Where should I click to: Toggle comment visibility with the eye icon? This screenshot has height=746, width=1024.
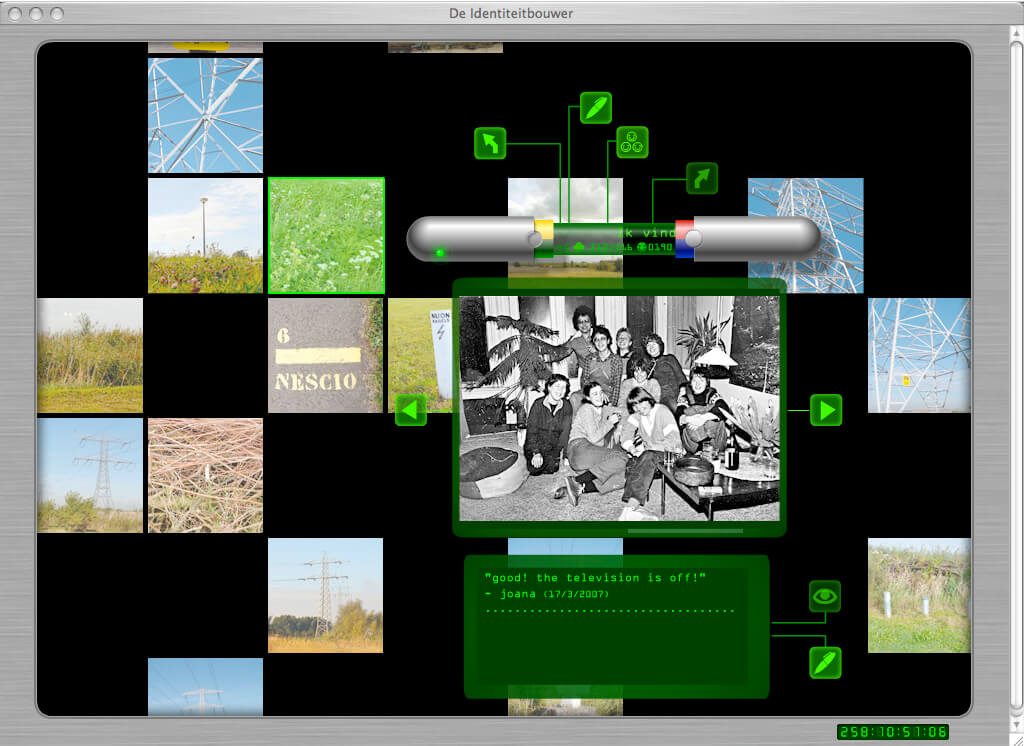[x=825, y=597]
